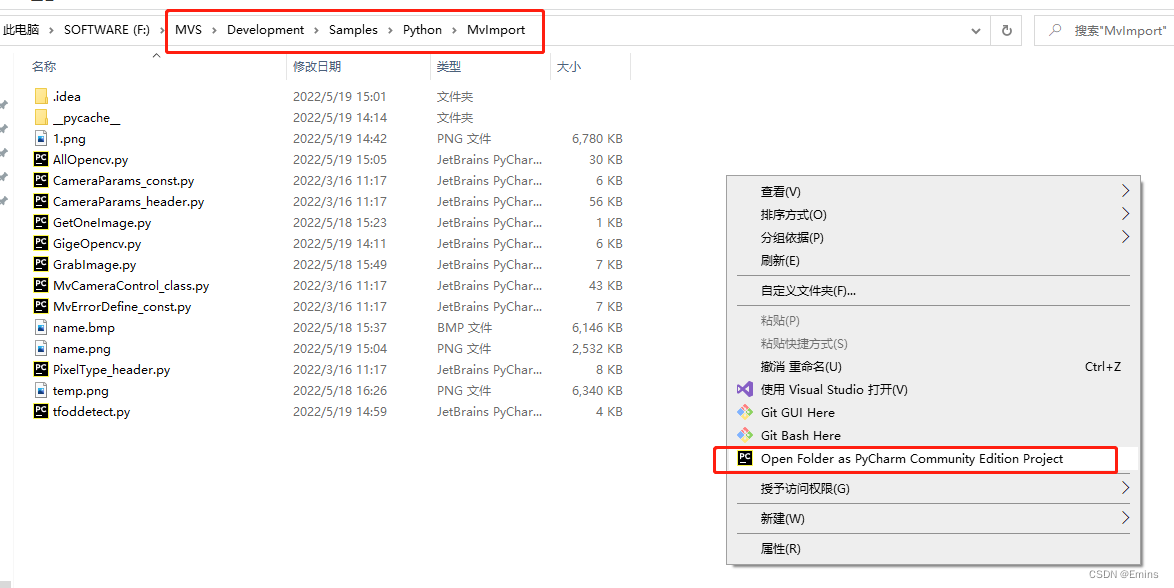Sort by 修改日期 column header
This screenshot has width=1174, height=588.
coord(317,67)
